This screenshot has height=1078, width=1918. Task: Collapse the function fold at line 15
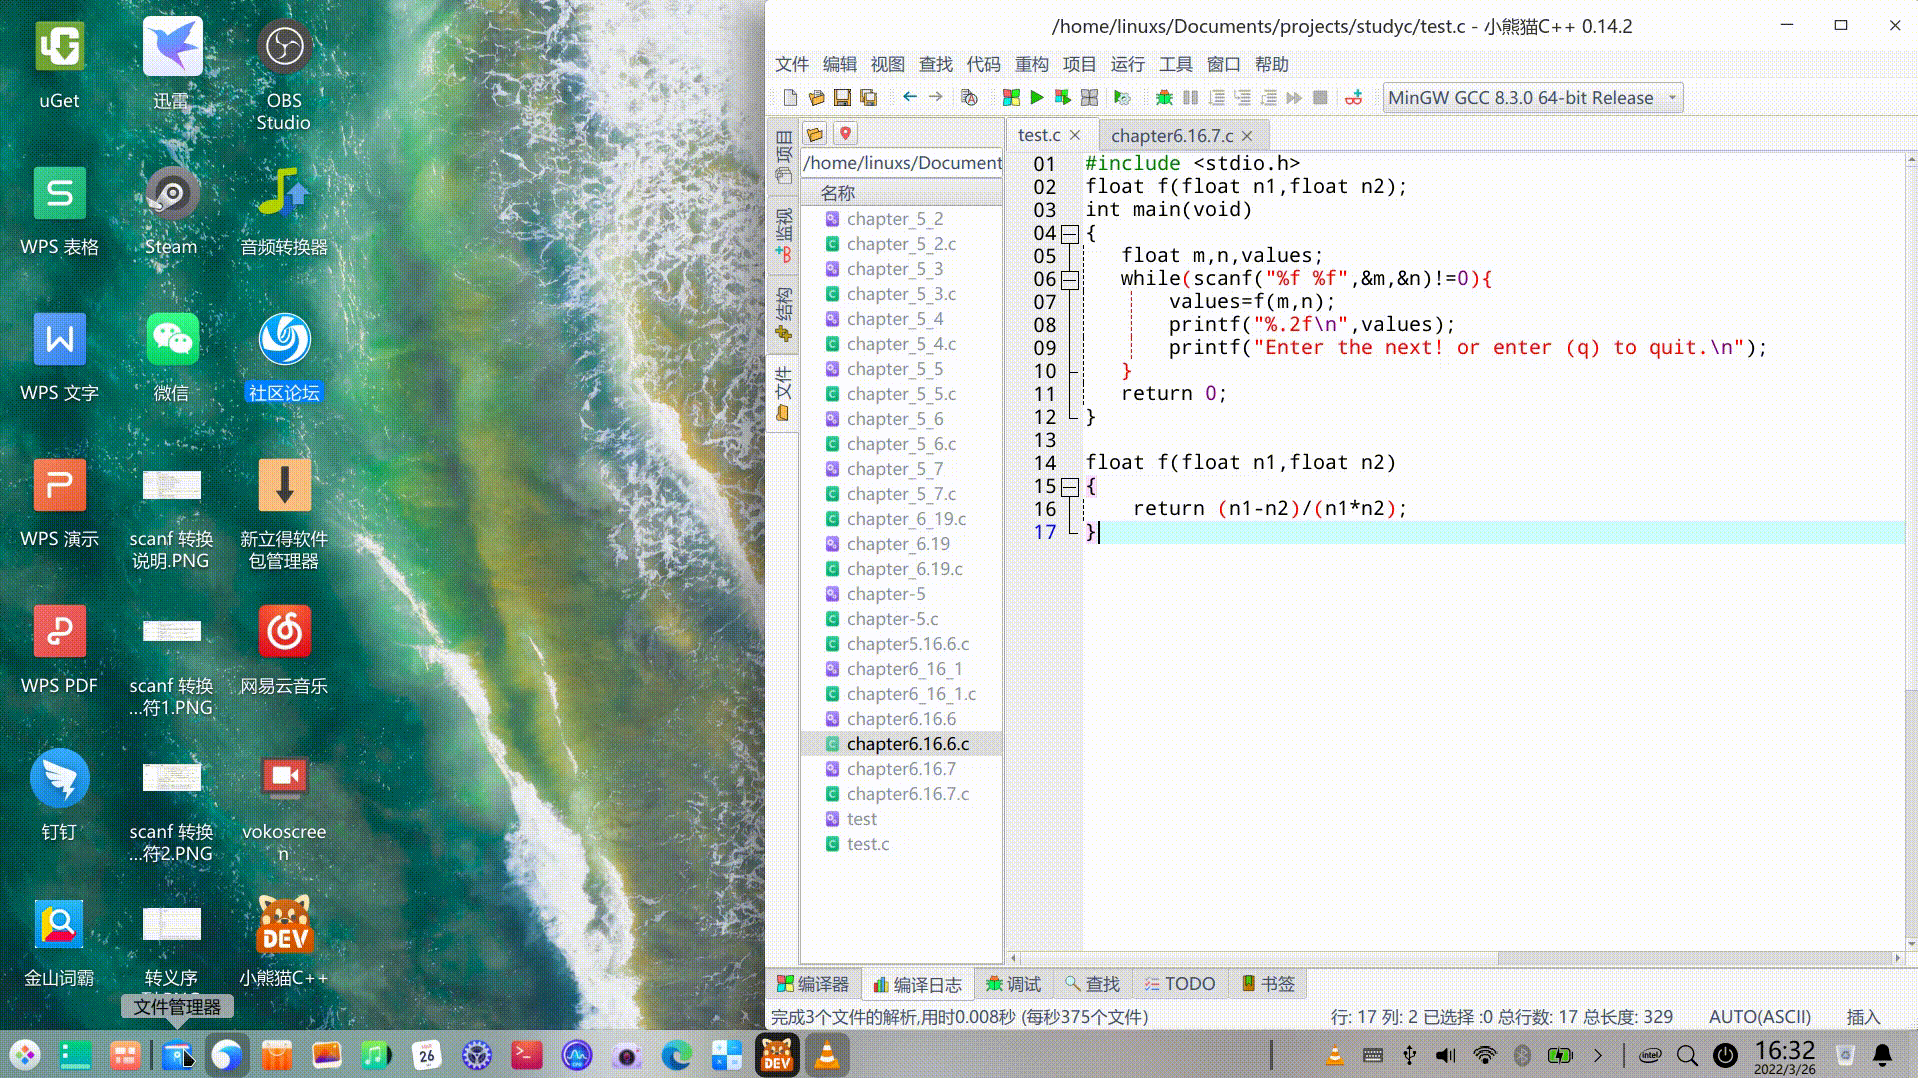tap(1070, 487)
